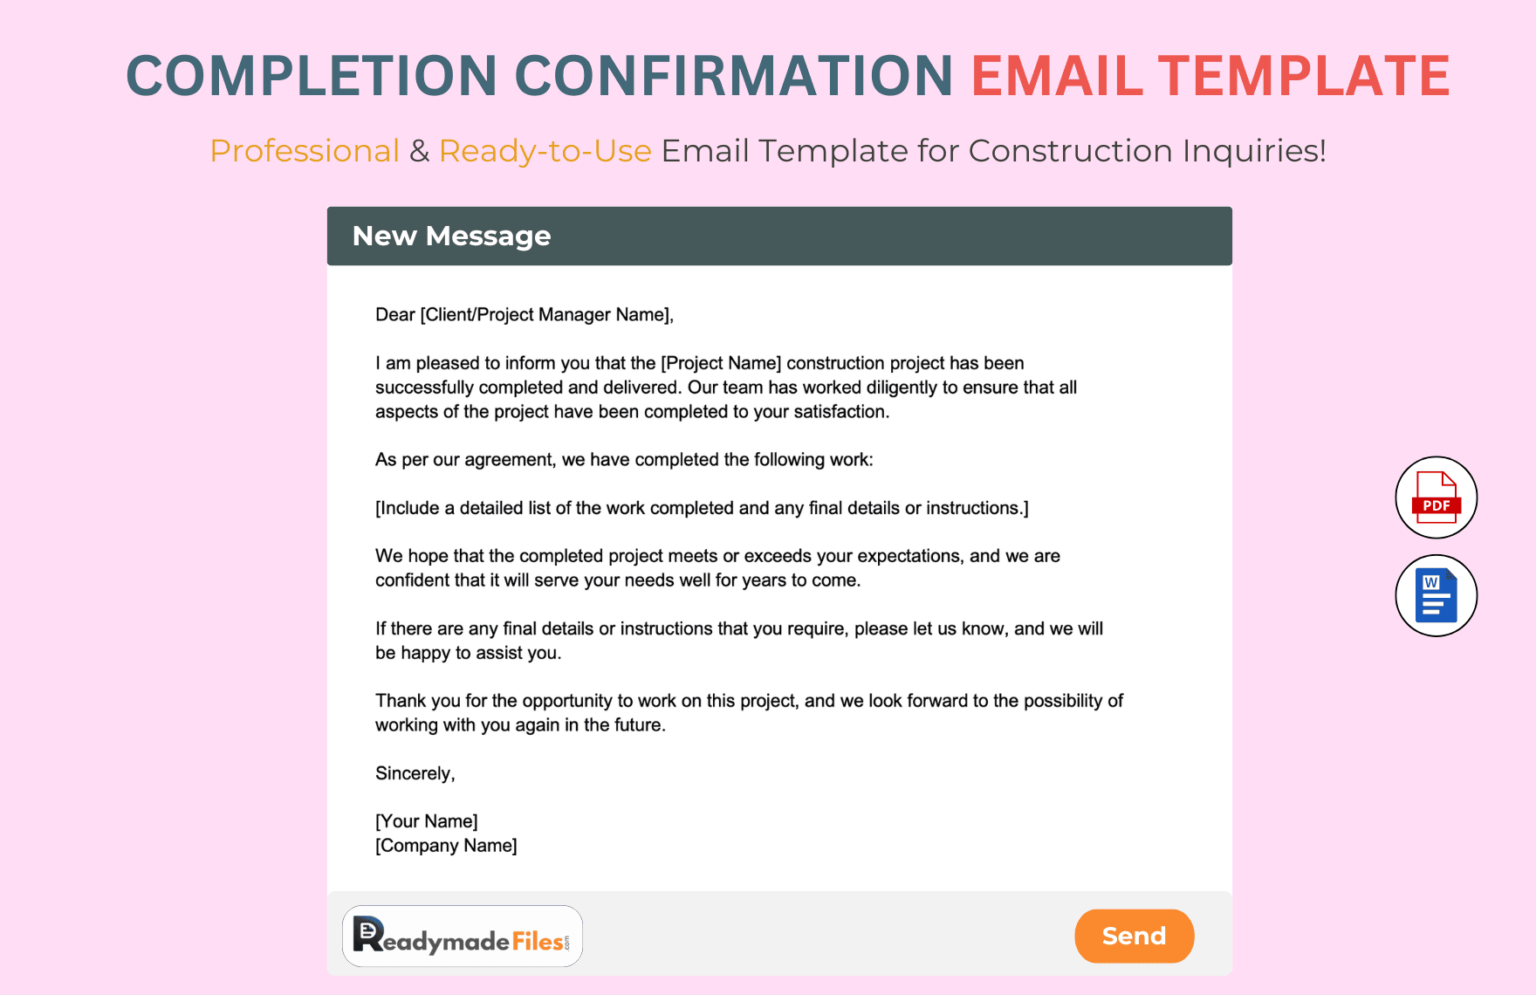1536x995 pixels.
Task: Click the [Your Name] signature placeholder
Action: pyautogui.click(x=427, y=821)
